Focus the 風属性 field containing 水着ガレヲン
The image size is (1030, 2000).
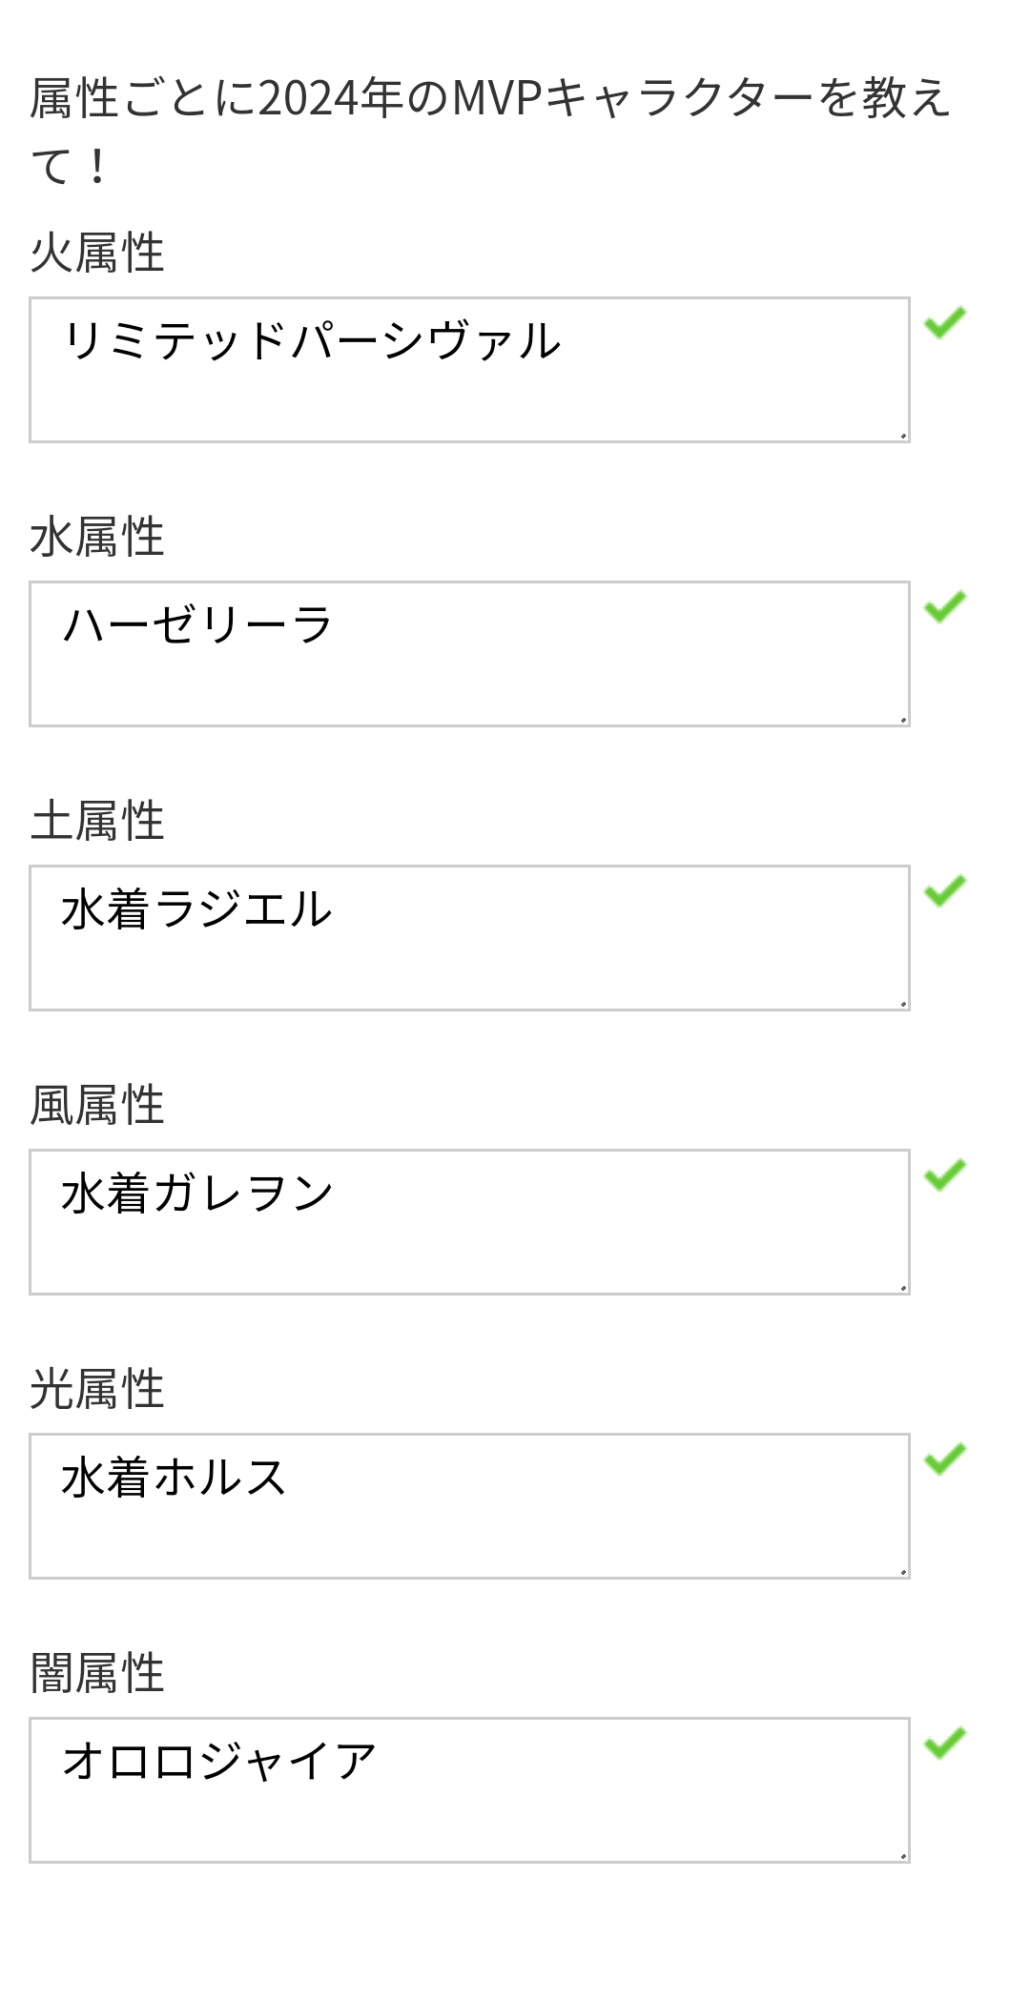[x=469, y=1222]
